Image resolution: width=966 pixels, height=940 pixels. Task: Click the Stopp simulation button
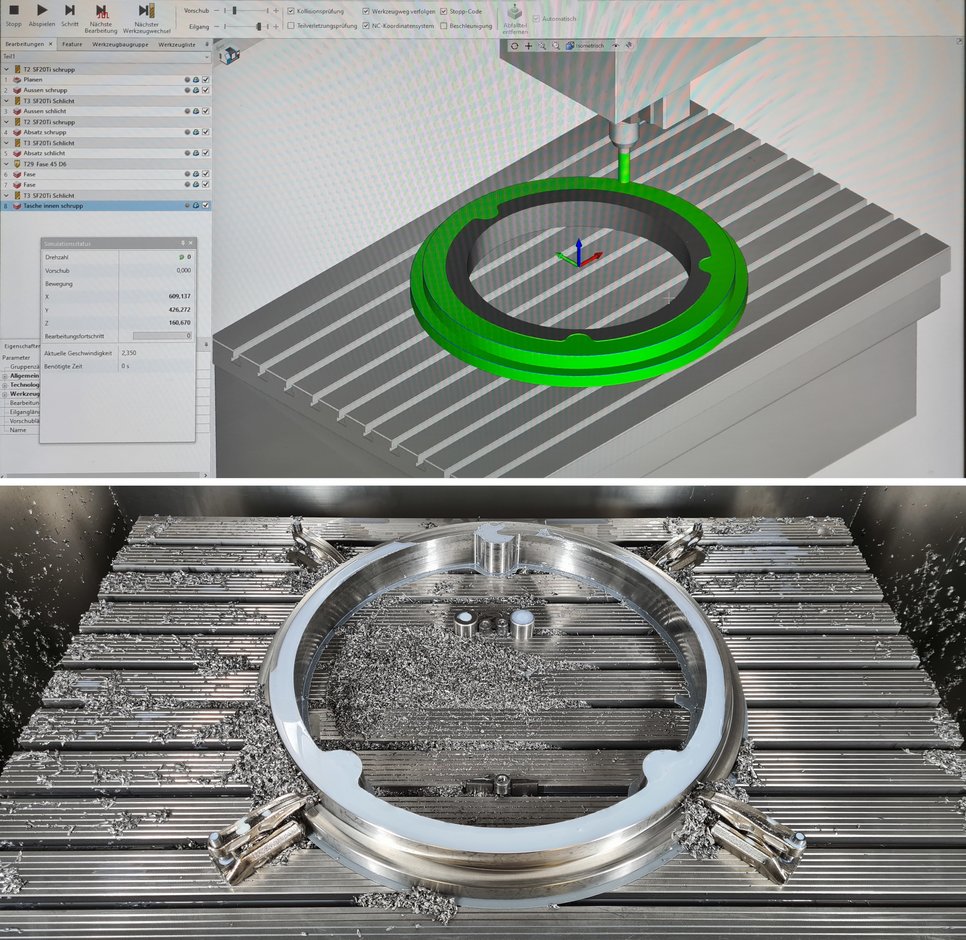[14, 11]
